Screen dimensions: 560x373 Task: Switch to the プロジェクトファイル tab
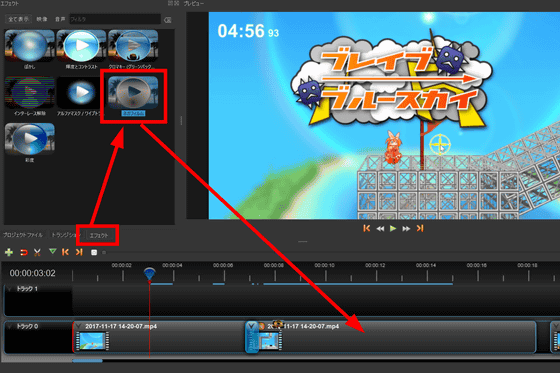click(23, 235)
